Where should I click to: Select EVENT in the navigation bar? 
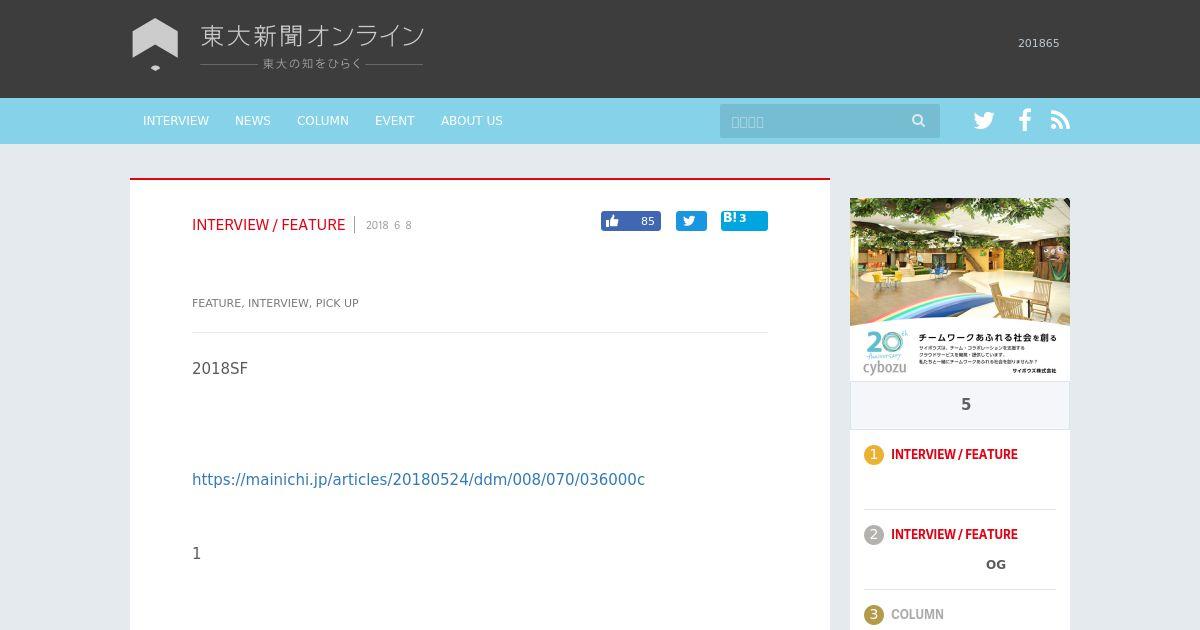pyautogui.click(x=395, y=121)
